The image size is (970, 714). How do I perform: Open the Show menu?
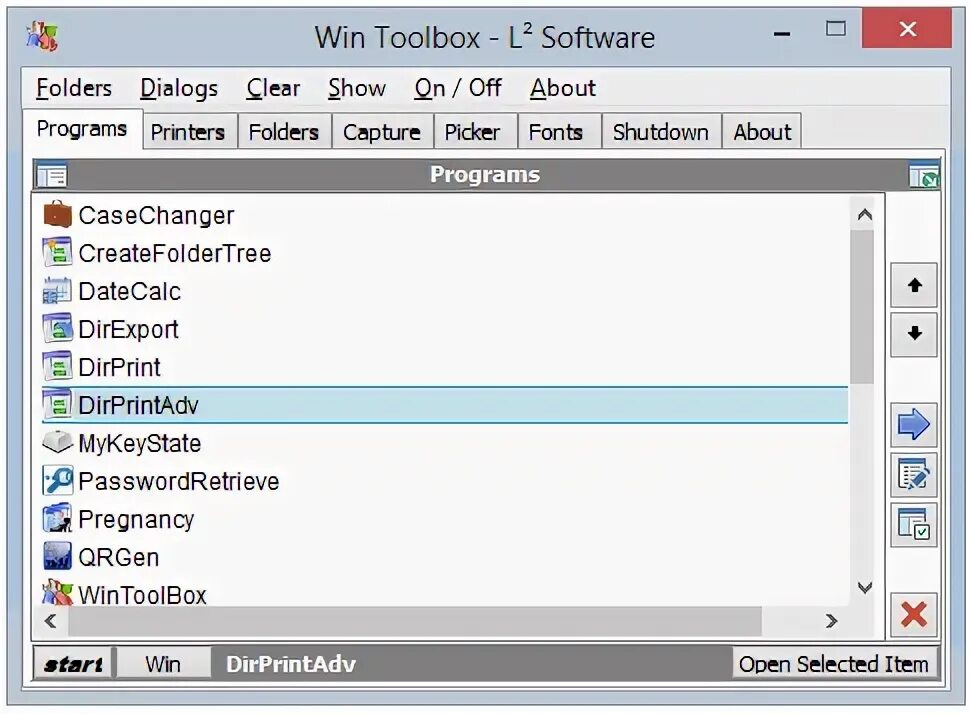(x=357, y=88)
